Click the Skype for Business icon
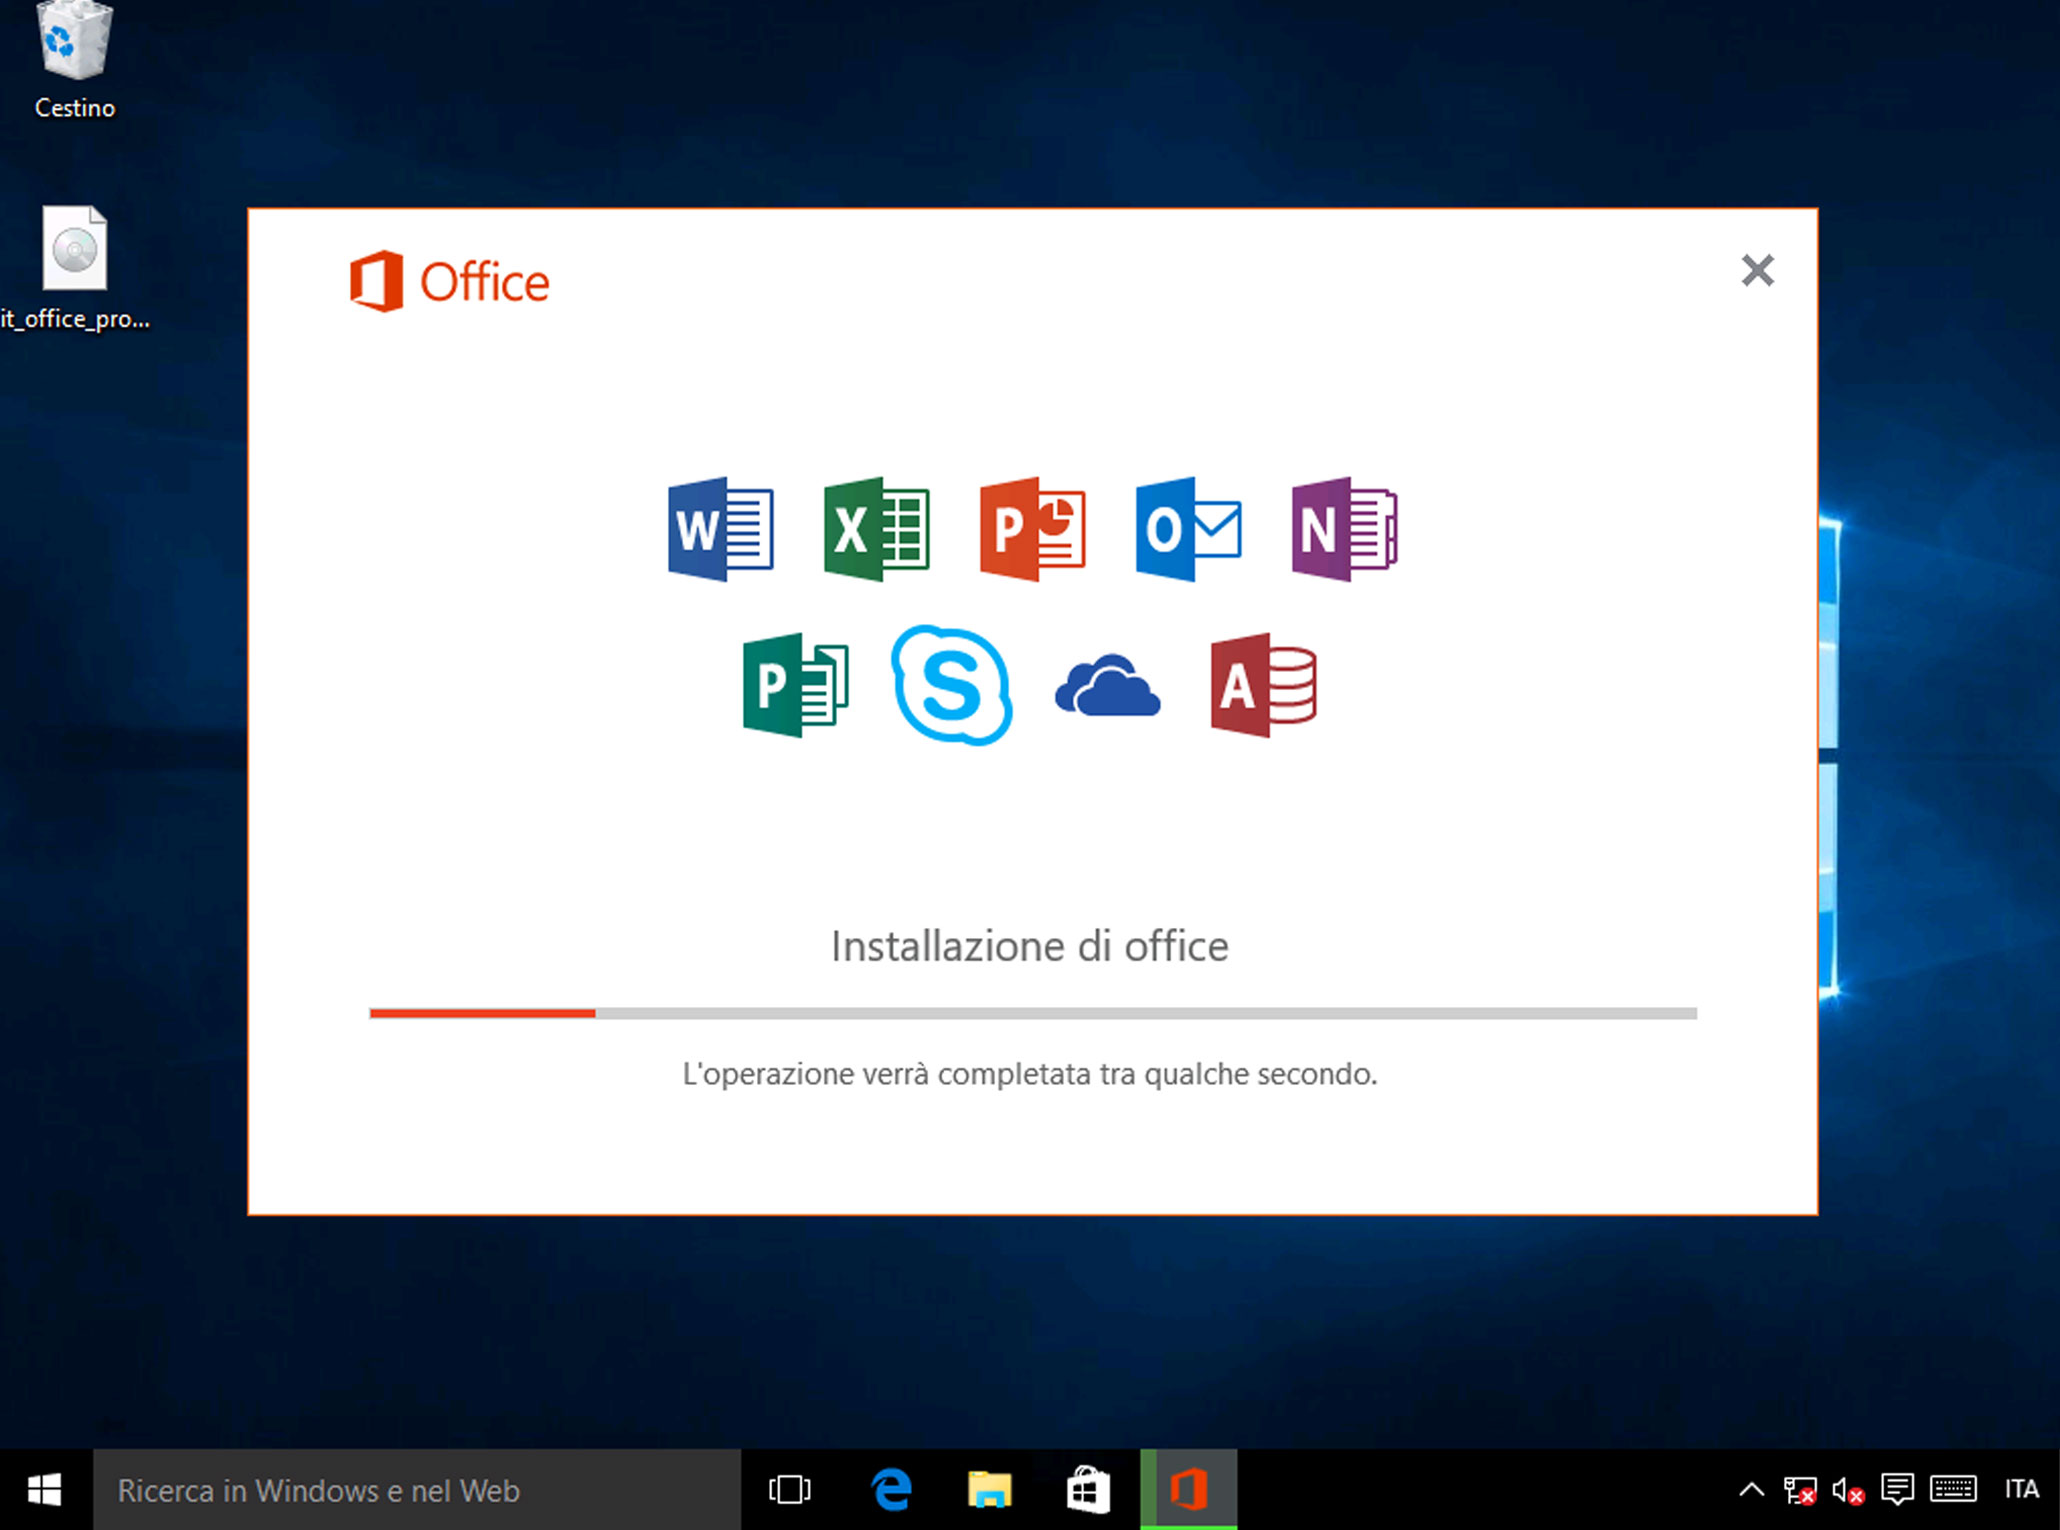Image resolution: width=2060 pixels, height=1530 pixels. pos(952,685)
